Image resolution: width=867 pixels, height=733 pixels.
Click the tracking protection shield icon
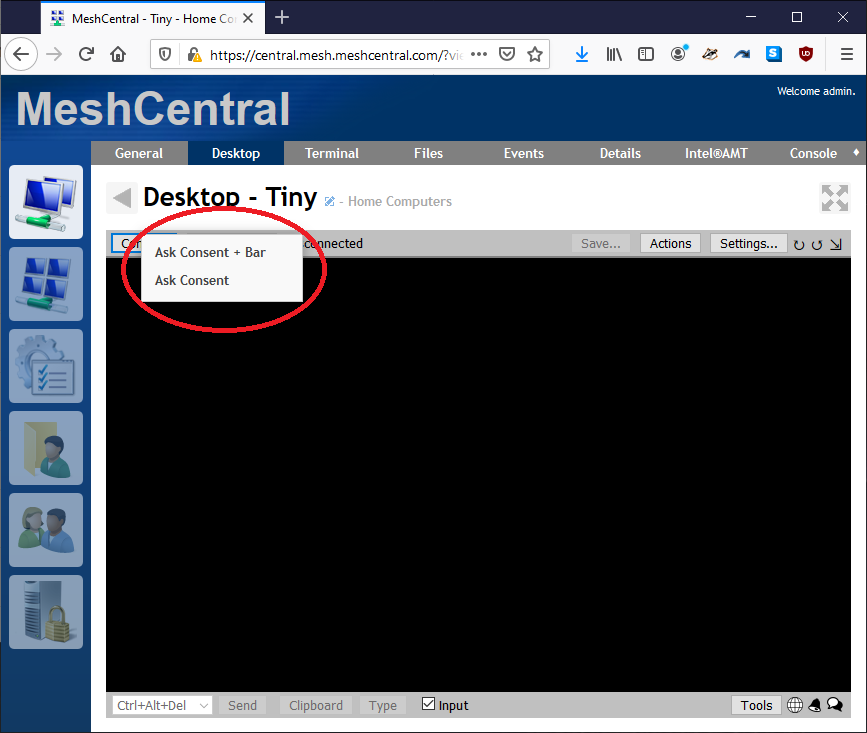pyautogui.click(x=164, y=54)
